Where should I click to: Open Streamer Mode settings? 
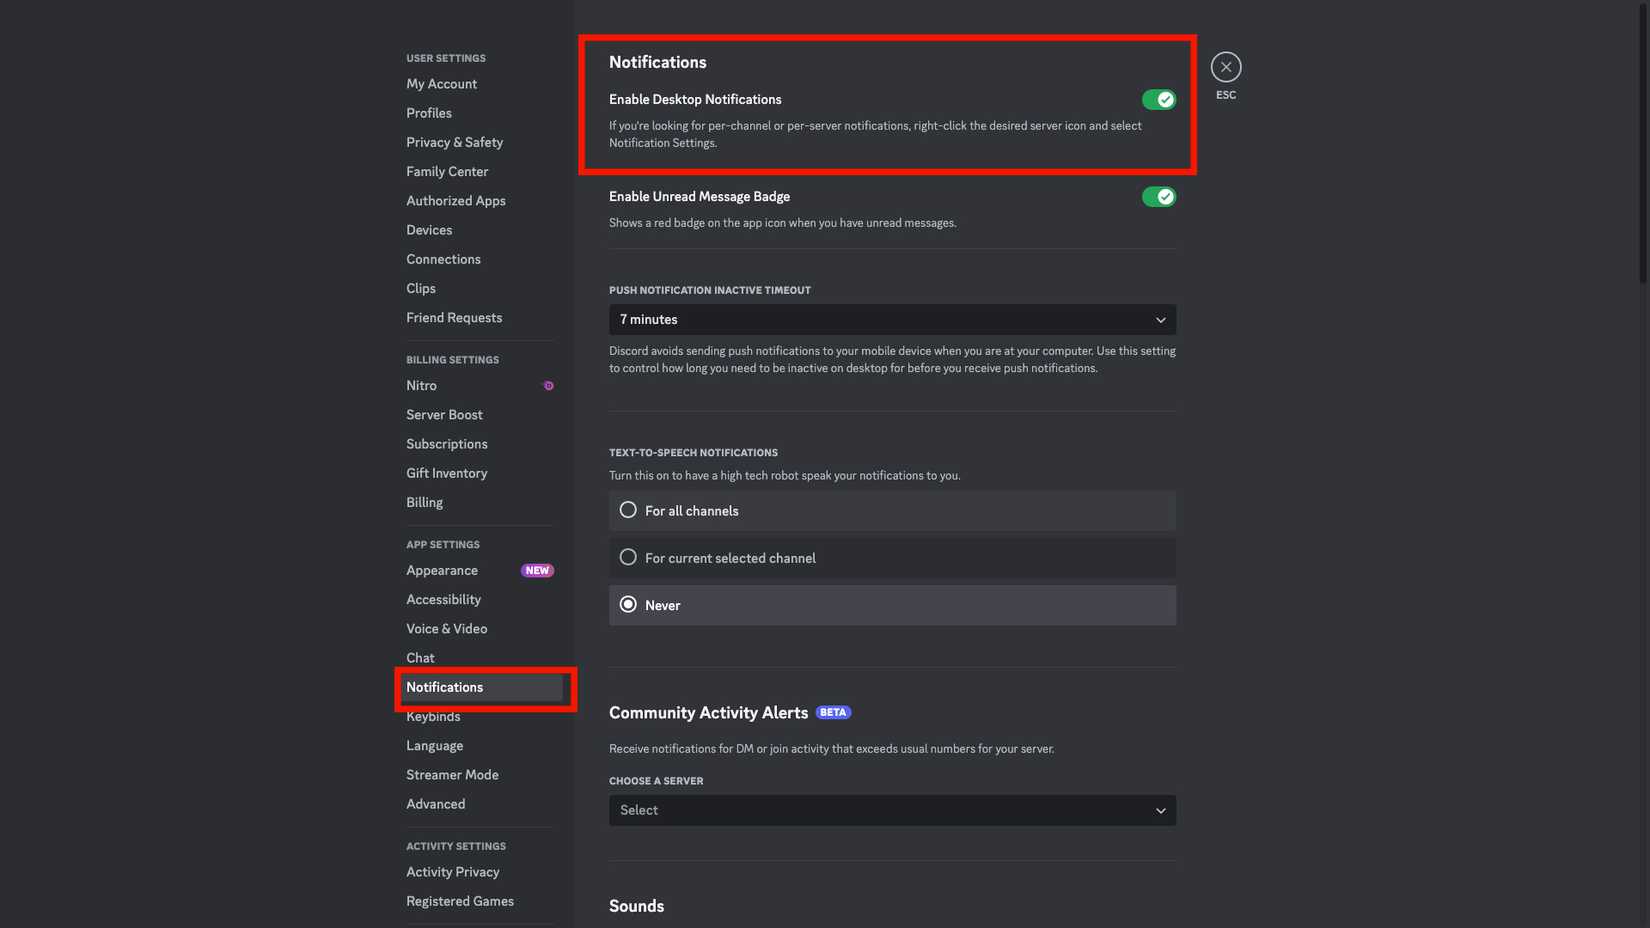(452, 774)
